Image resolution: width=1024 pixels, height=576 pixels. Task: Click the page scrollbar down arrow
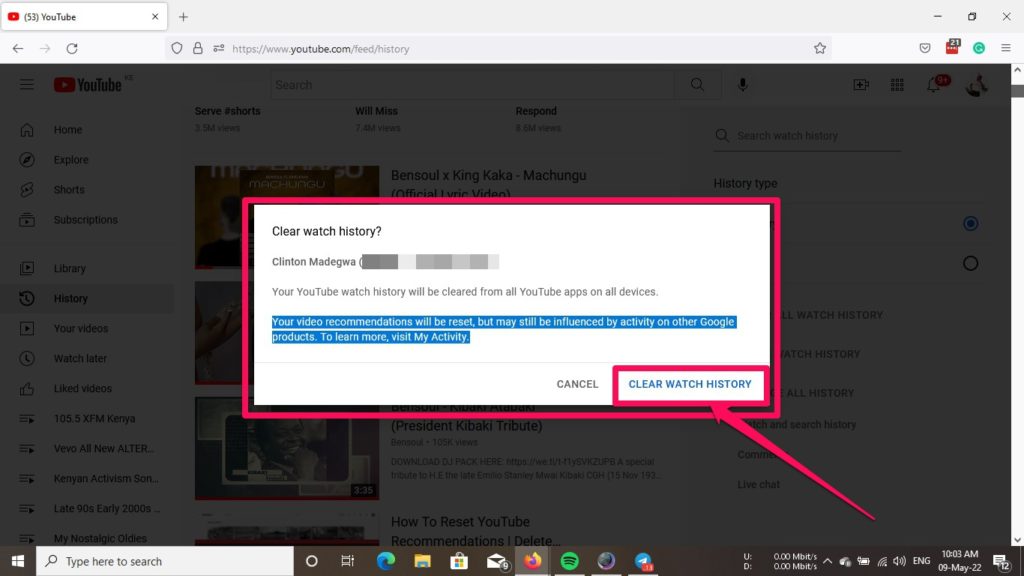click(x=1017, y=540)
